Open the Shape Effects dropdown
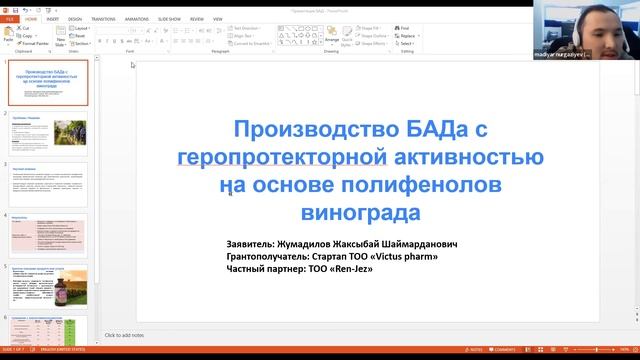Screen dimensions: 640x360 pos(371,43)
